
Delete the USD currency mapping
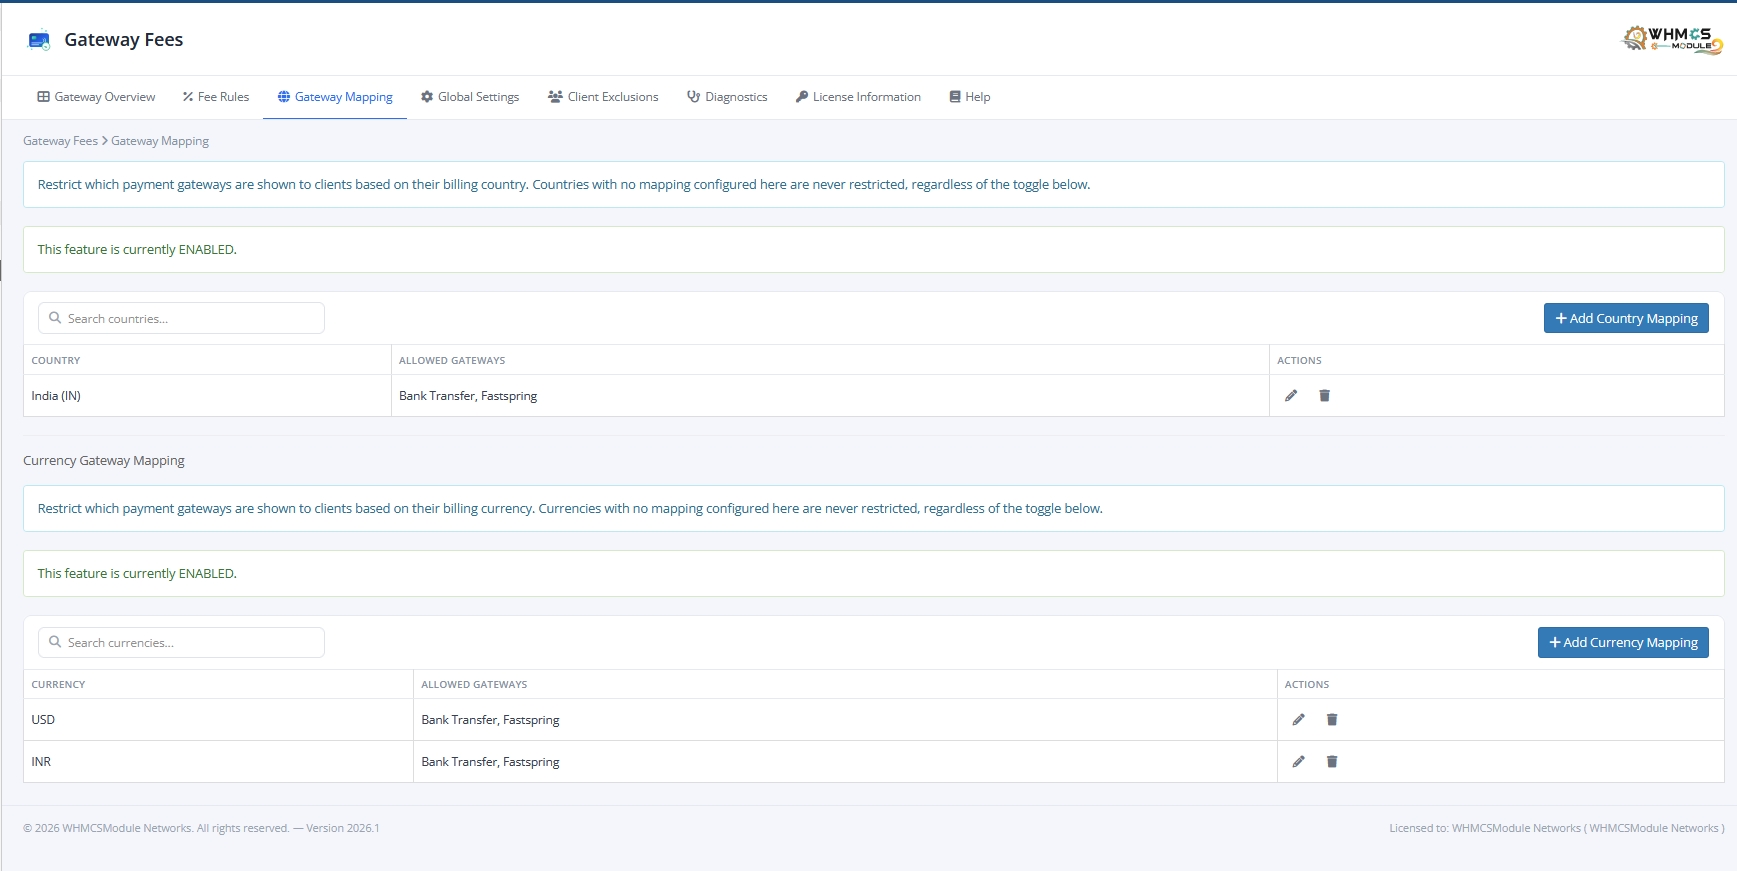(1332, 720)
